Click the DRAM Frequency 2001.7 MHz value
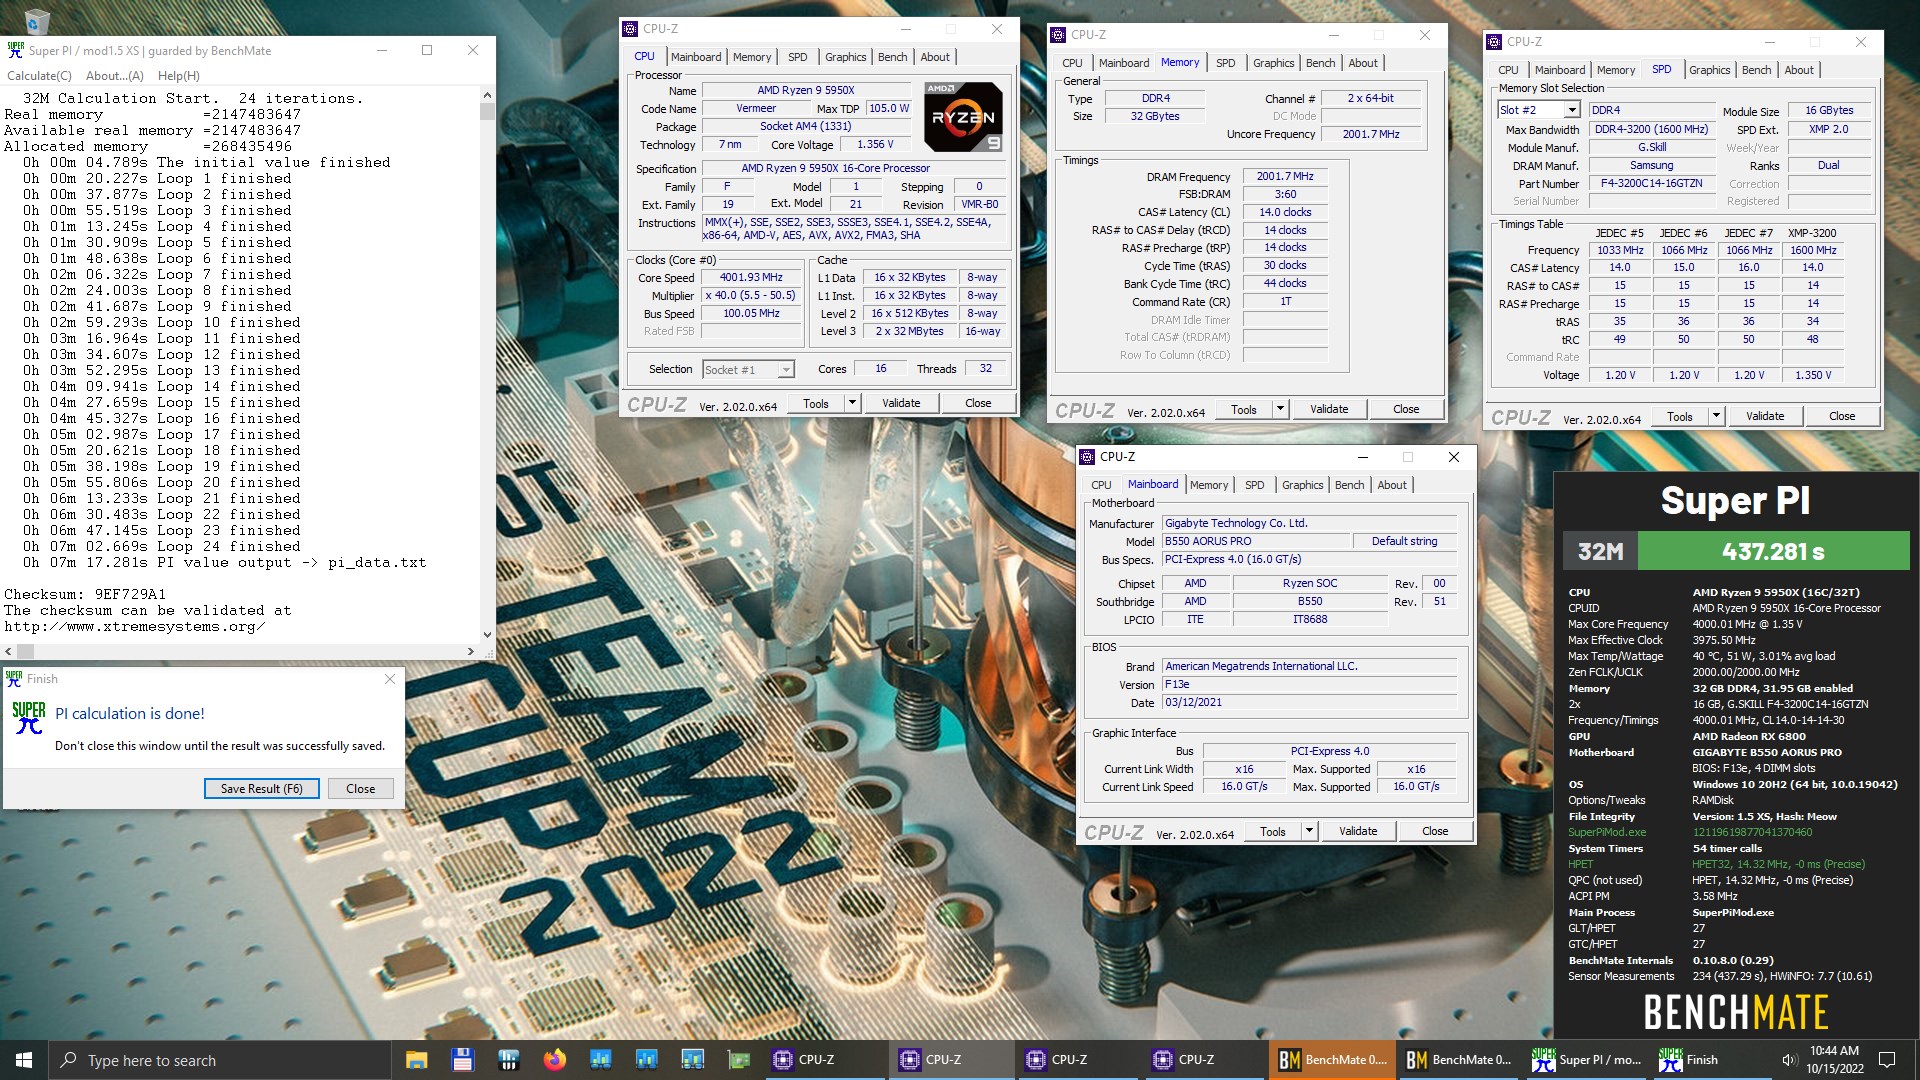Viewport: 1920px width, 1080px height. [x=1285, y=177]
